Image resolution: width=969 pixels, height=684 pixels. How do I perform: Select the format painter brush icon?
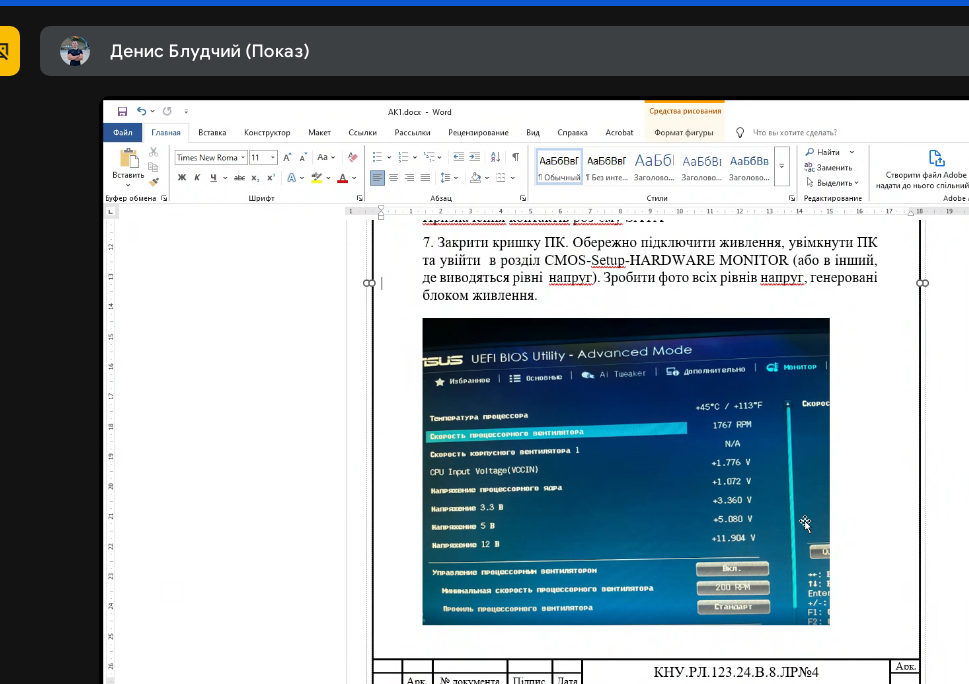(154, 182)
